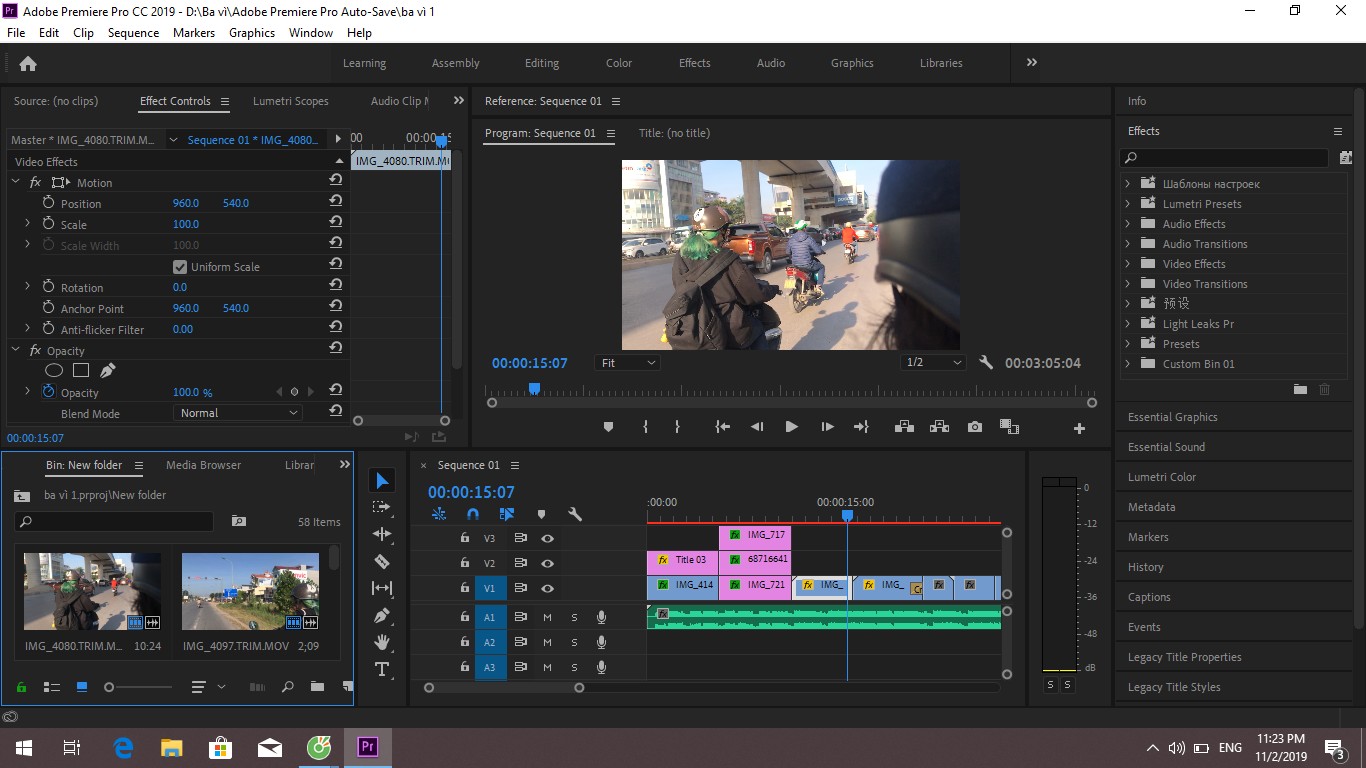Mute audio track A1
This screenshot has height=768, width=1366.
[x=547, y=617]
